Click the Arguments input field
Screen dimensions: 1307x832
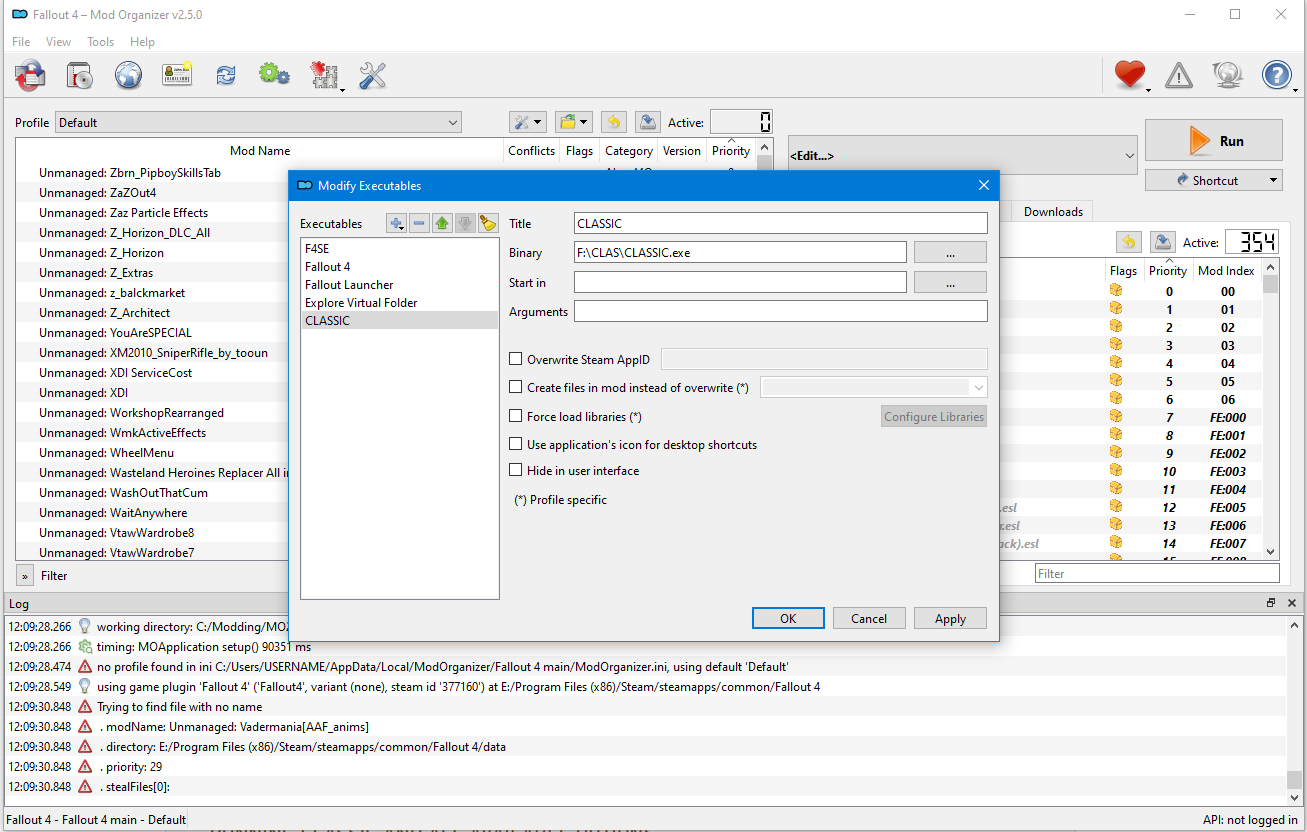click(x=780, y=312)
